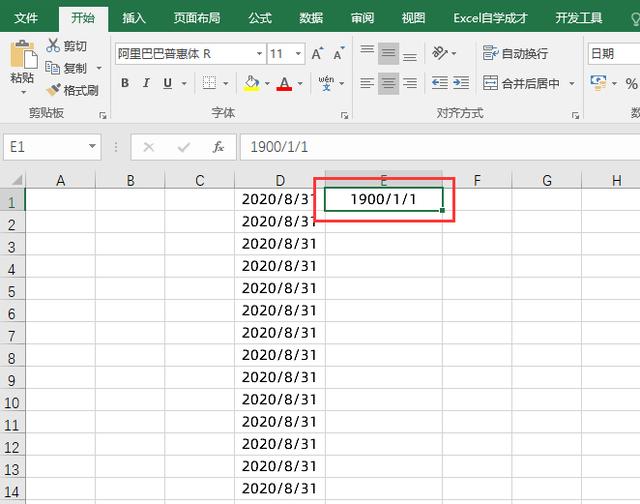Open the paste options arrow
The height and width of the screenshot is (504, 640).
tap(23, 93)
